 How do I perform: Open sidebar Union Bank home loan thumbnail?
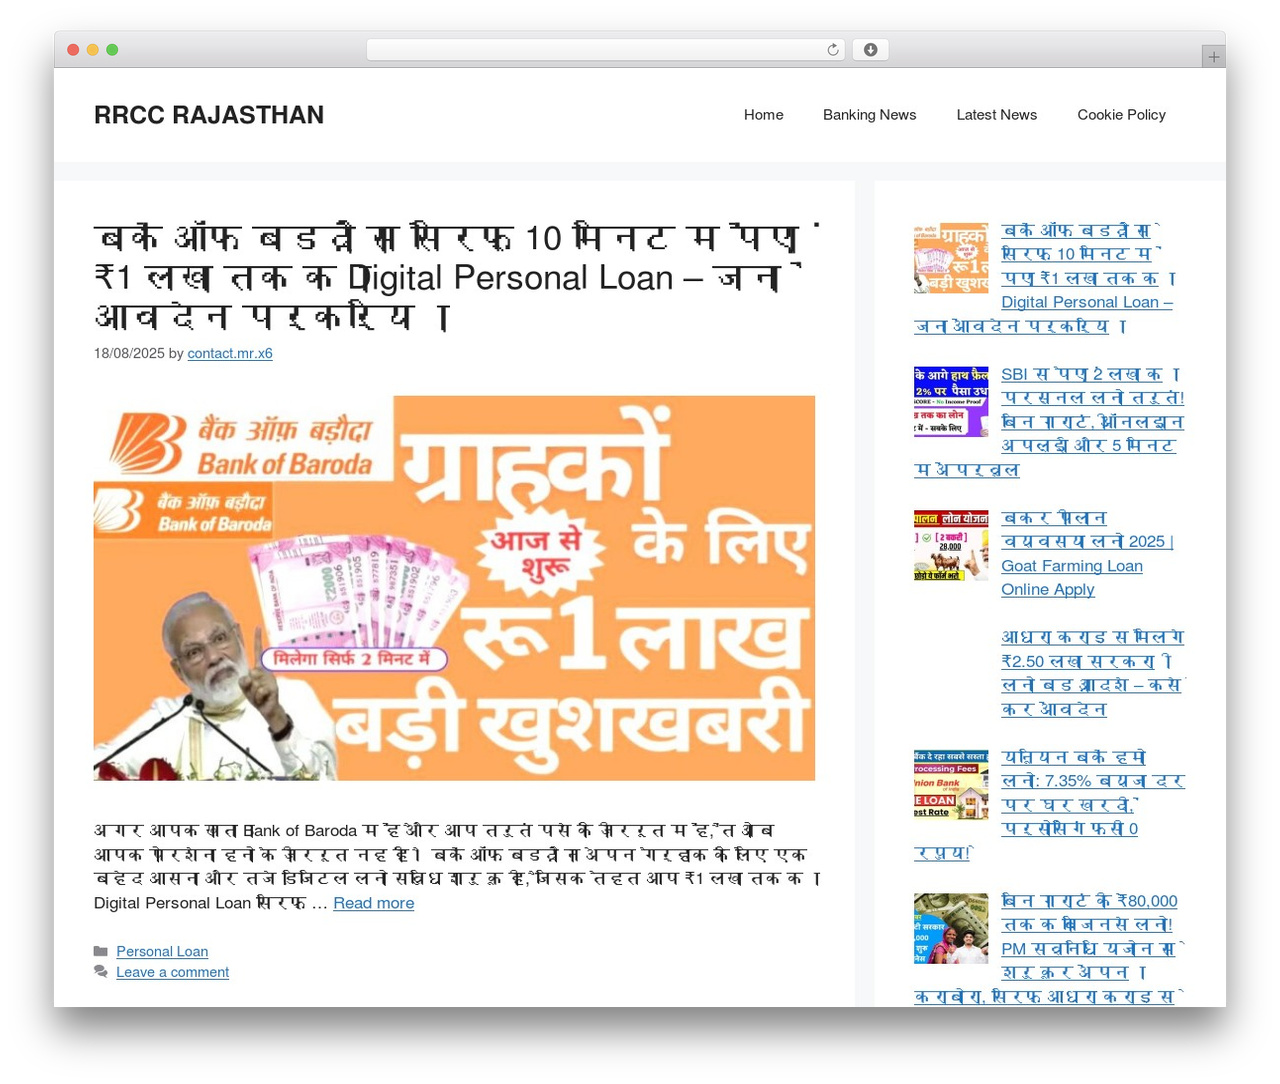pyautogui.click(x=950, y=784)
